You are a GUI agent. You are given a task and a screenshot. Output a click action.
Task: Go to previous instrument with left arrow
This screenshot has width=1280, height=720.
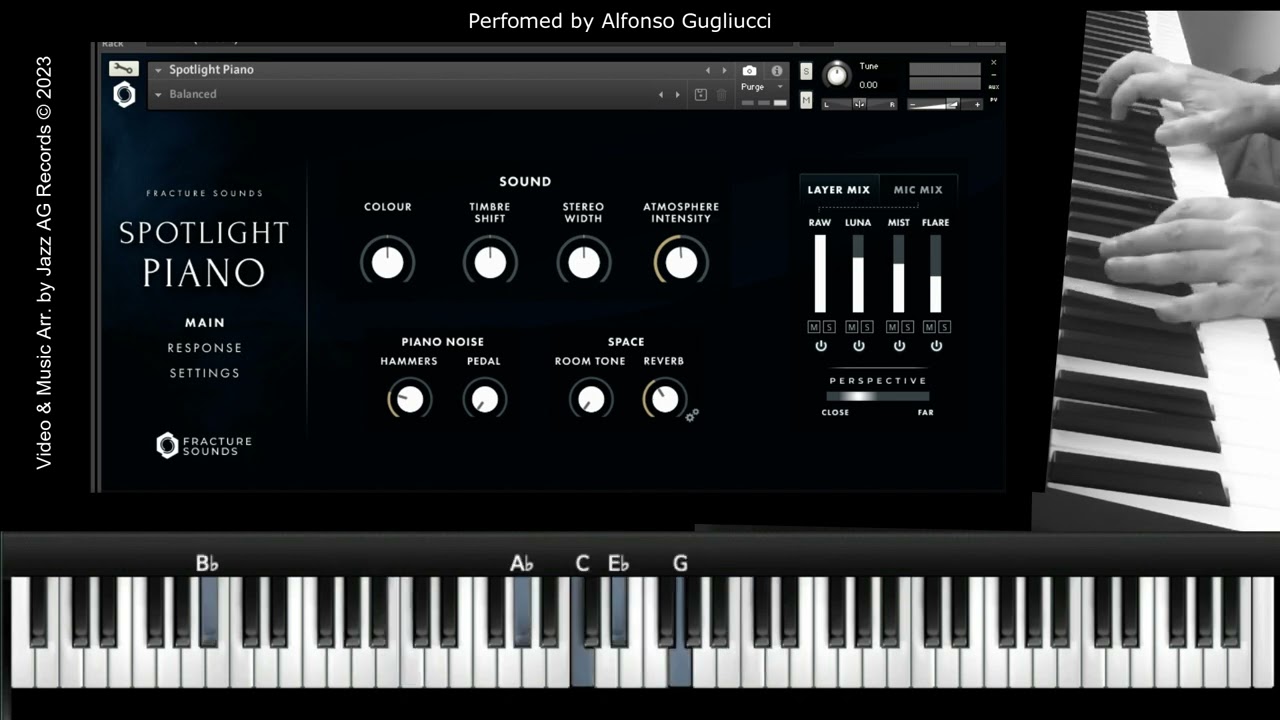point(708,71)
